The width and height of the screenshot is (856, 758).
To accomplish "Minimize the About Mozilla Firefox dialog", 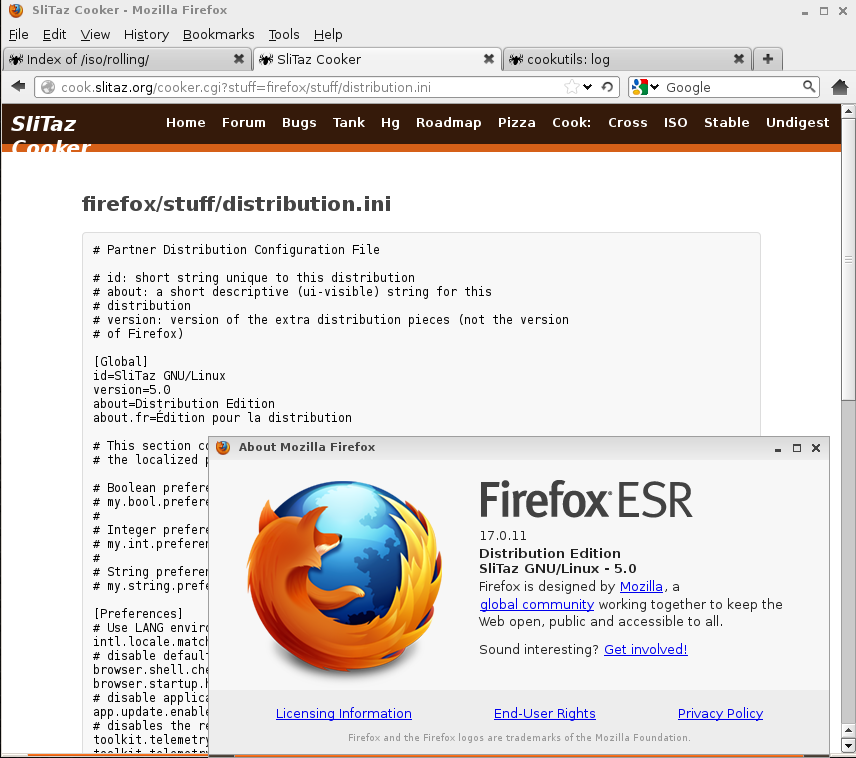I will pyautogui.click(x=777, y=449).
